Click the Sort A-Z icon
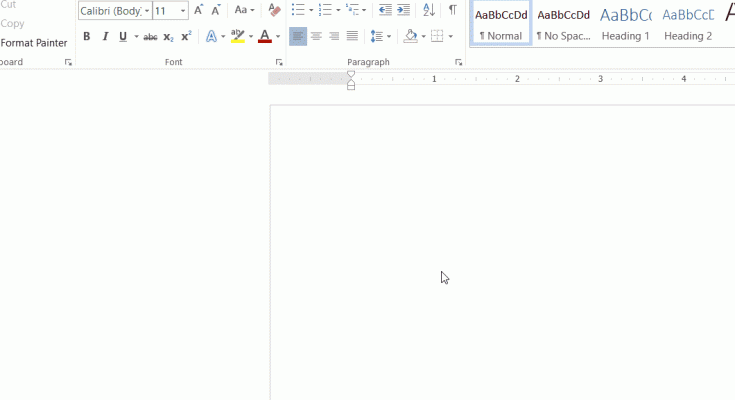The image size is (735, 400). point(429,10)
